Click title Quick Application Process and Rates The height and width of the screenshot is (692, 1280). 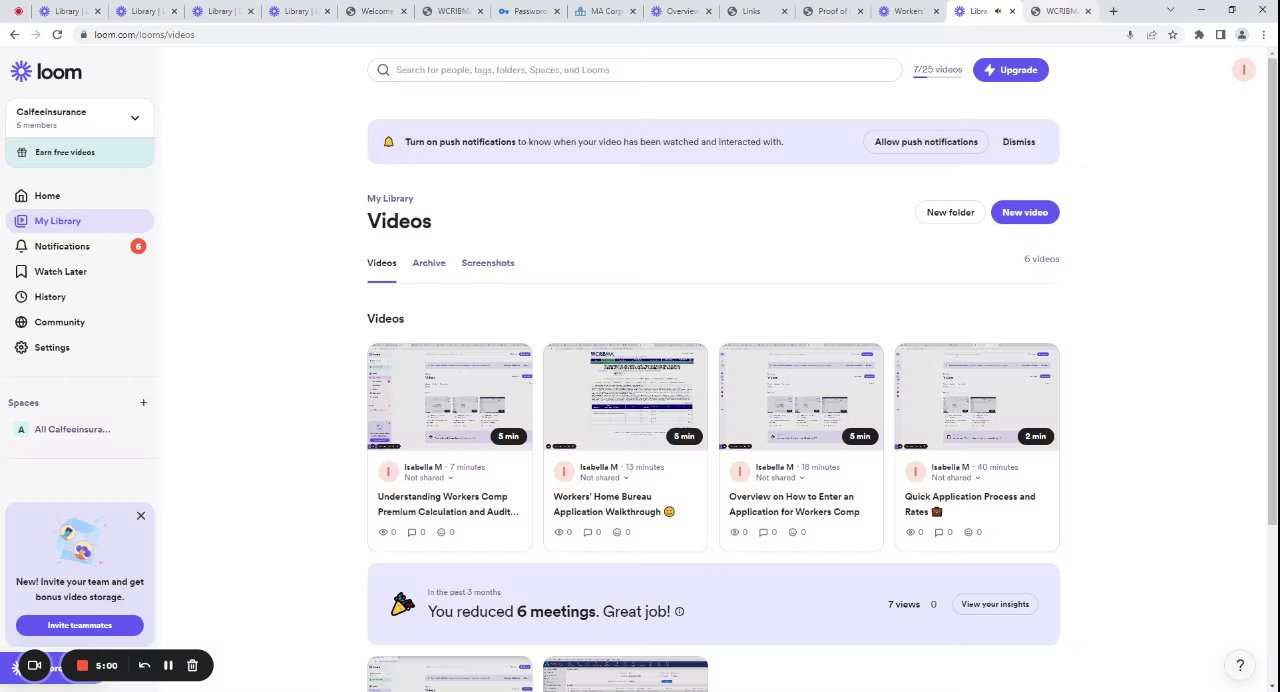click(970, 504)
